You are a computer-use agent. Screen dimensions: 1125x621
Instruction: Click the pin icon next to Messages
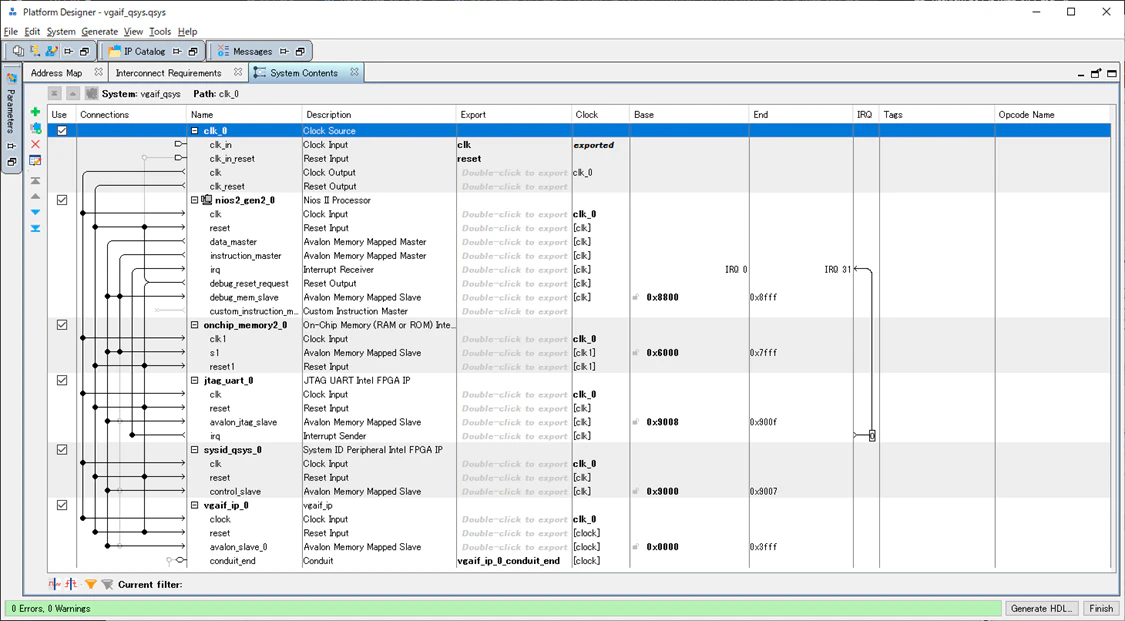coord(284,51)
